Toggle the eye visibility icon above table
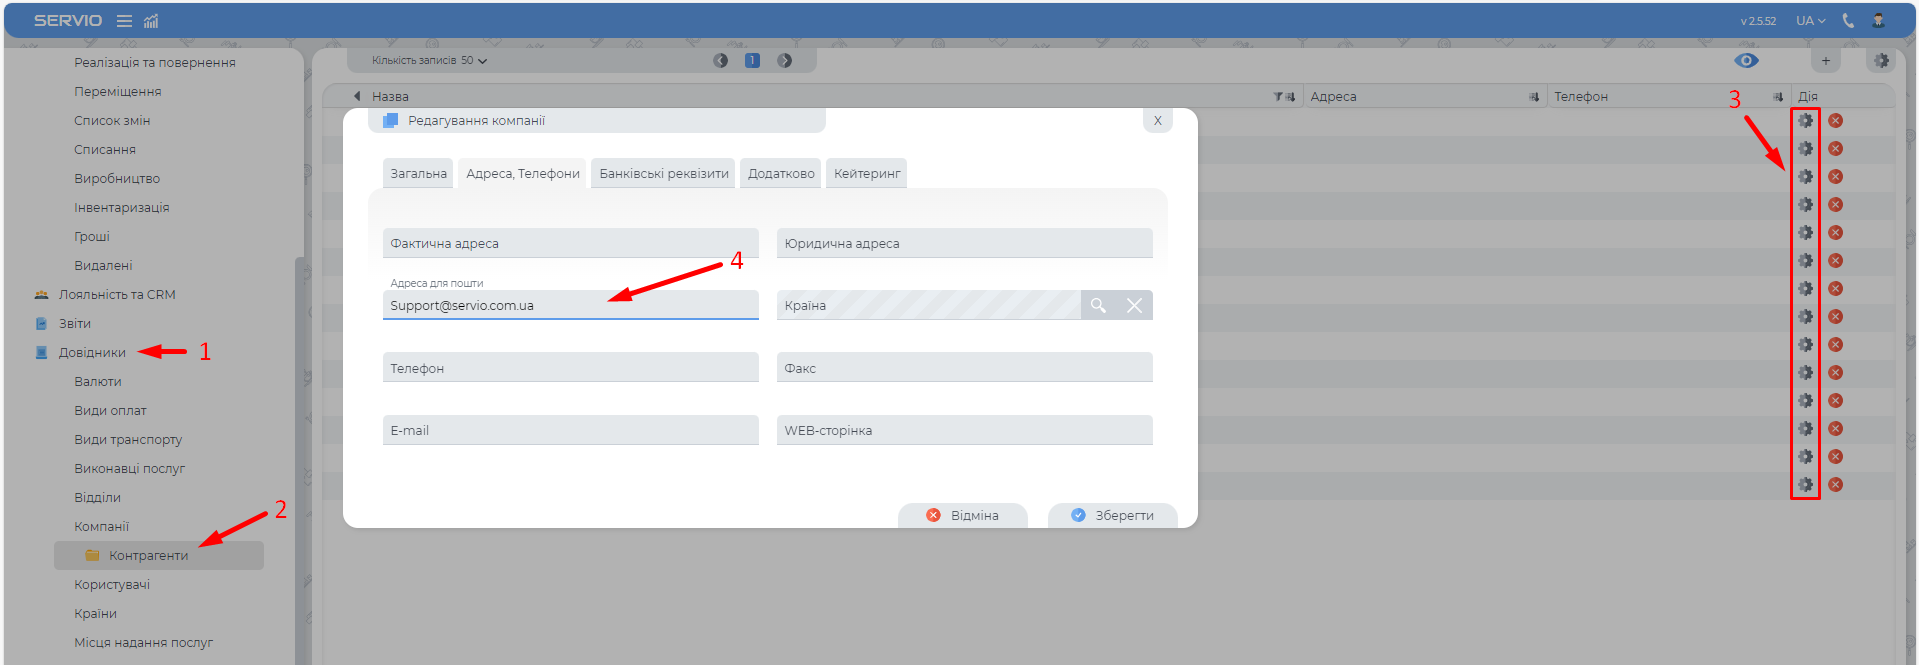This screenshot has width=1919, height=665. (1746, 61)
